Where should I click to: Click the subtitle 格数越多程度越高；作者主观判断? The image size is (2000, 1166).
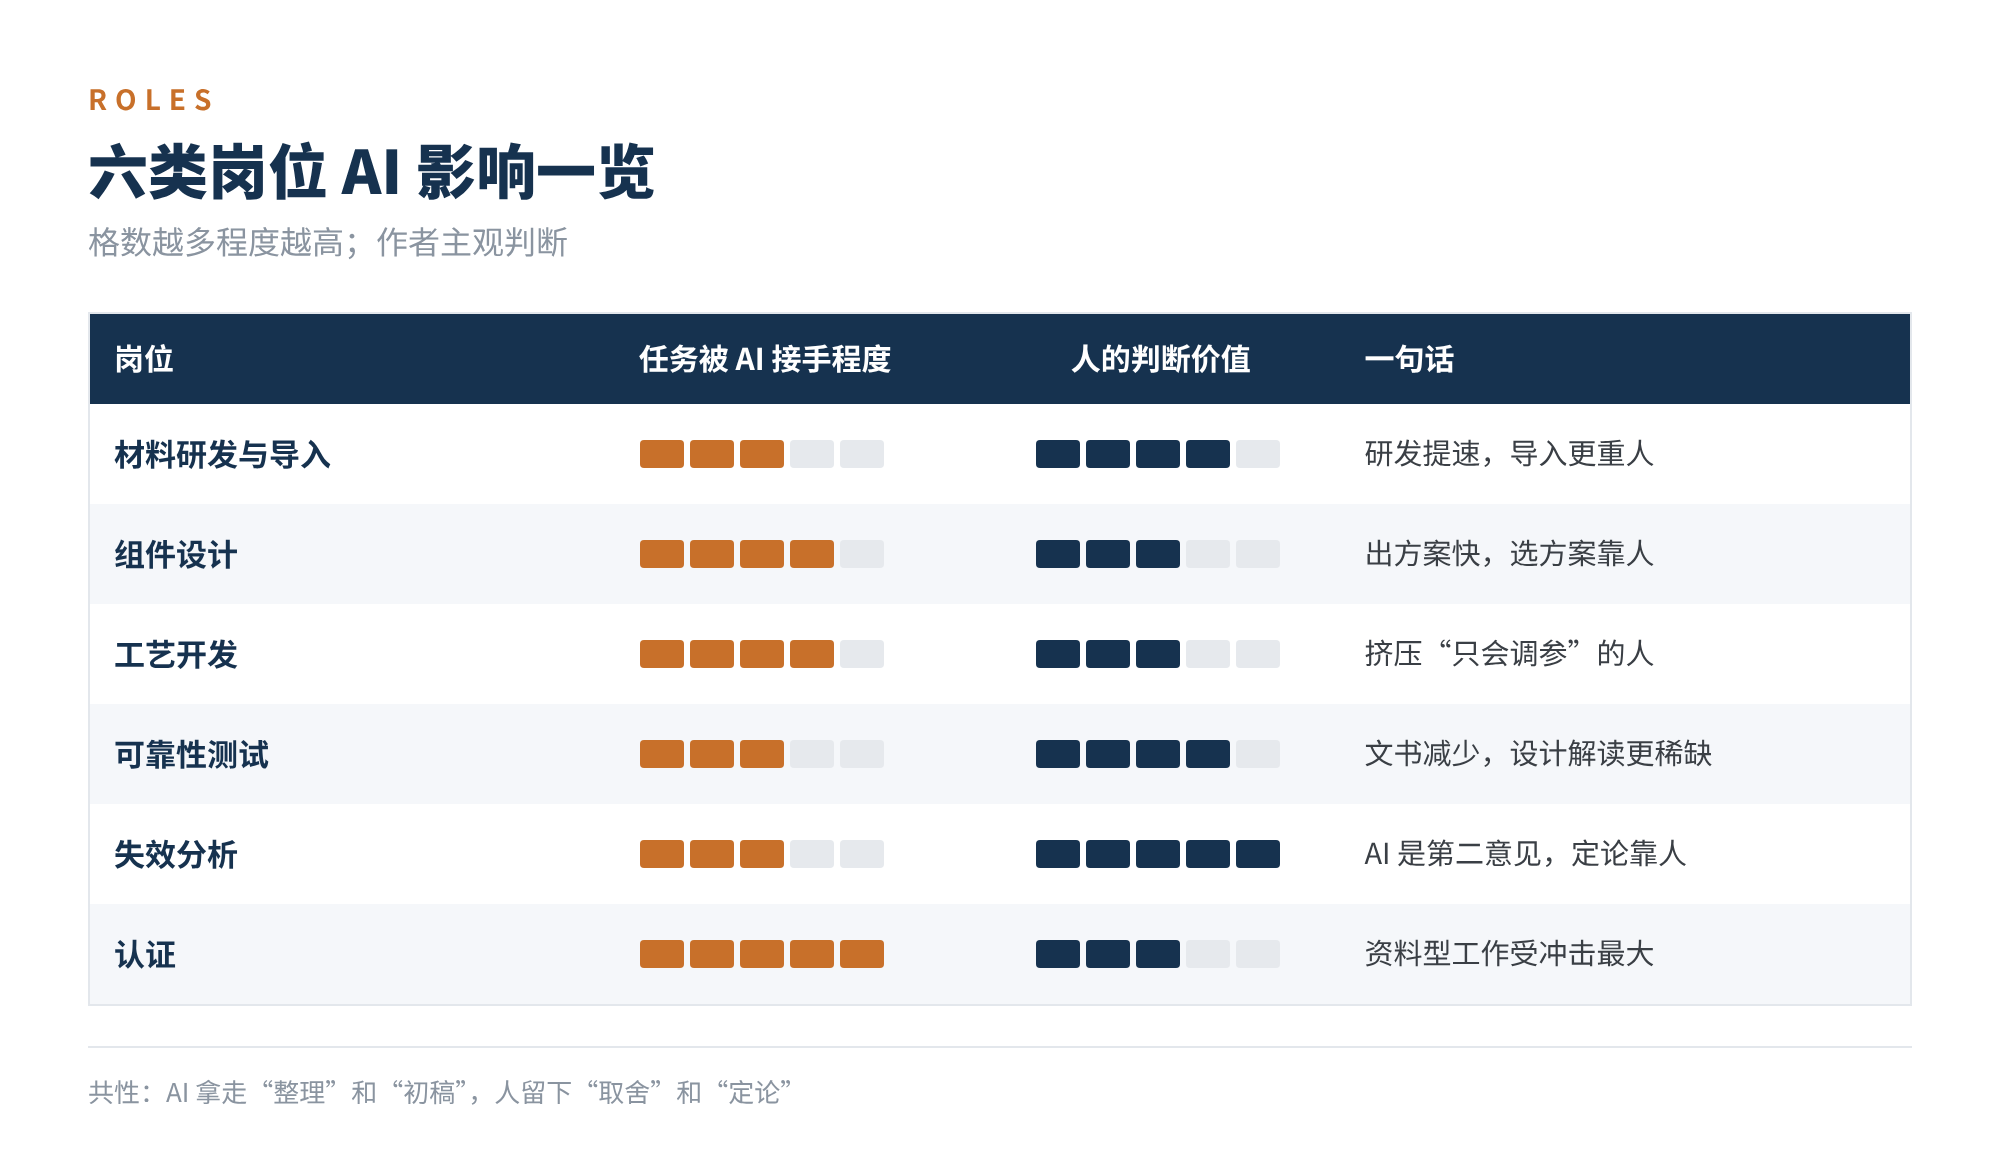(x=328, y=242)
